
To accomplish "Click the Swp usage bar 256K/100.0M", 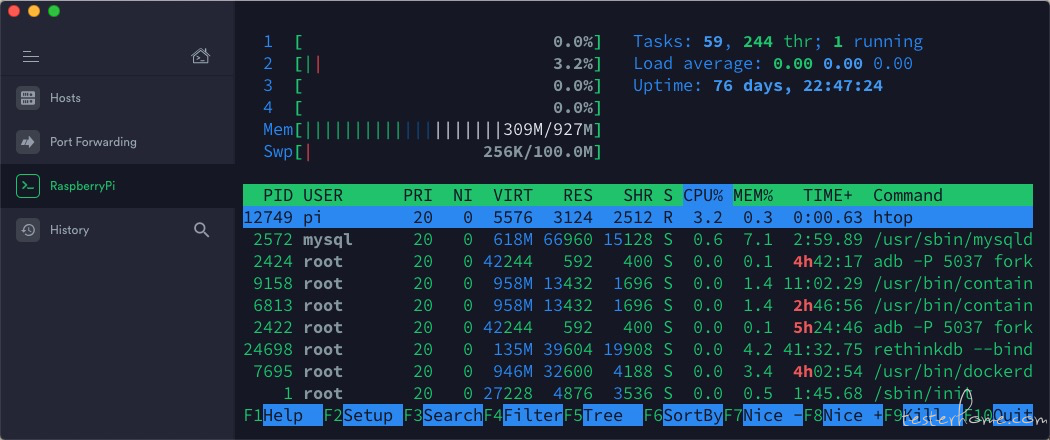I will (433, 152).
